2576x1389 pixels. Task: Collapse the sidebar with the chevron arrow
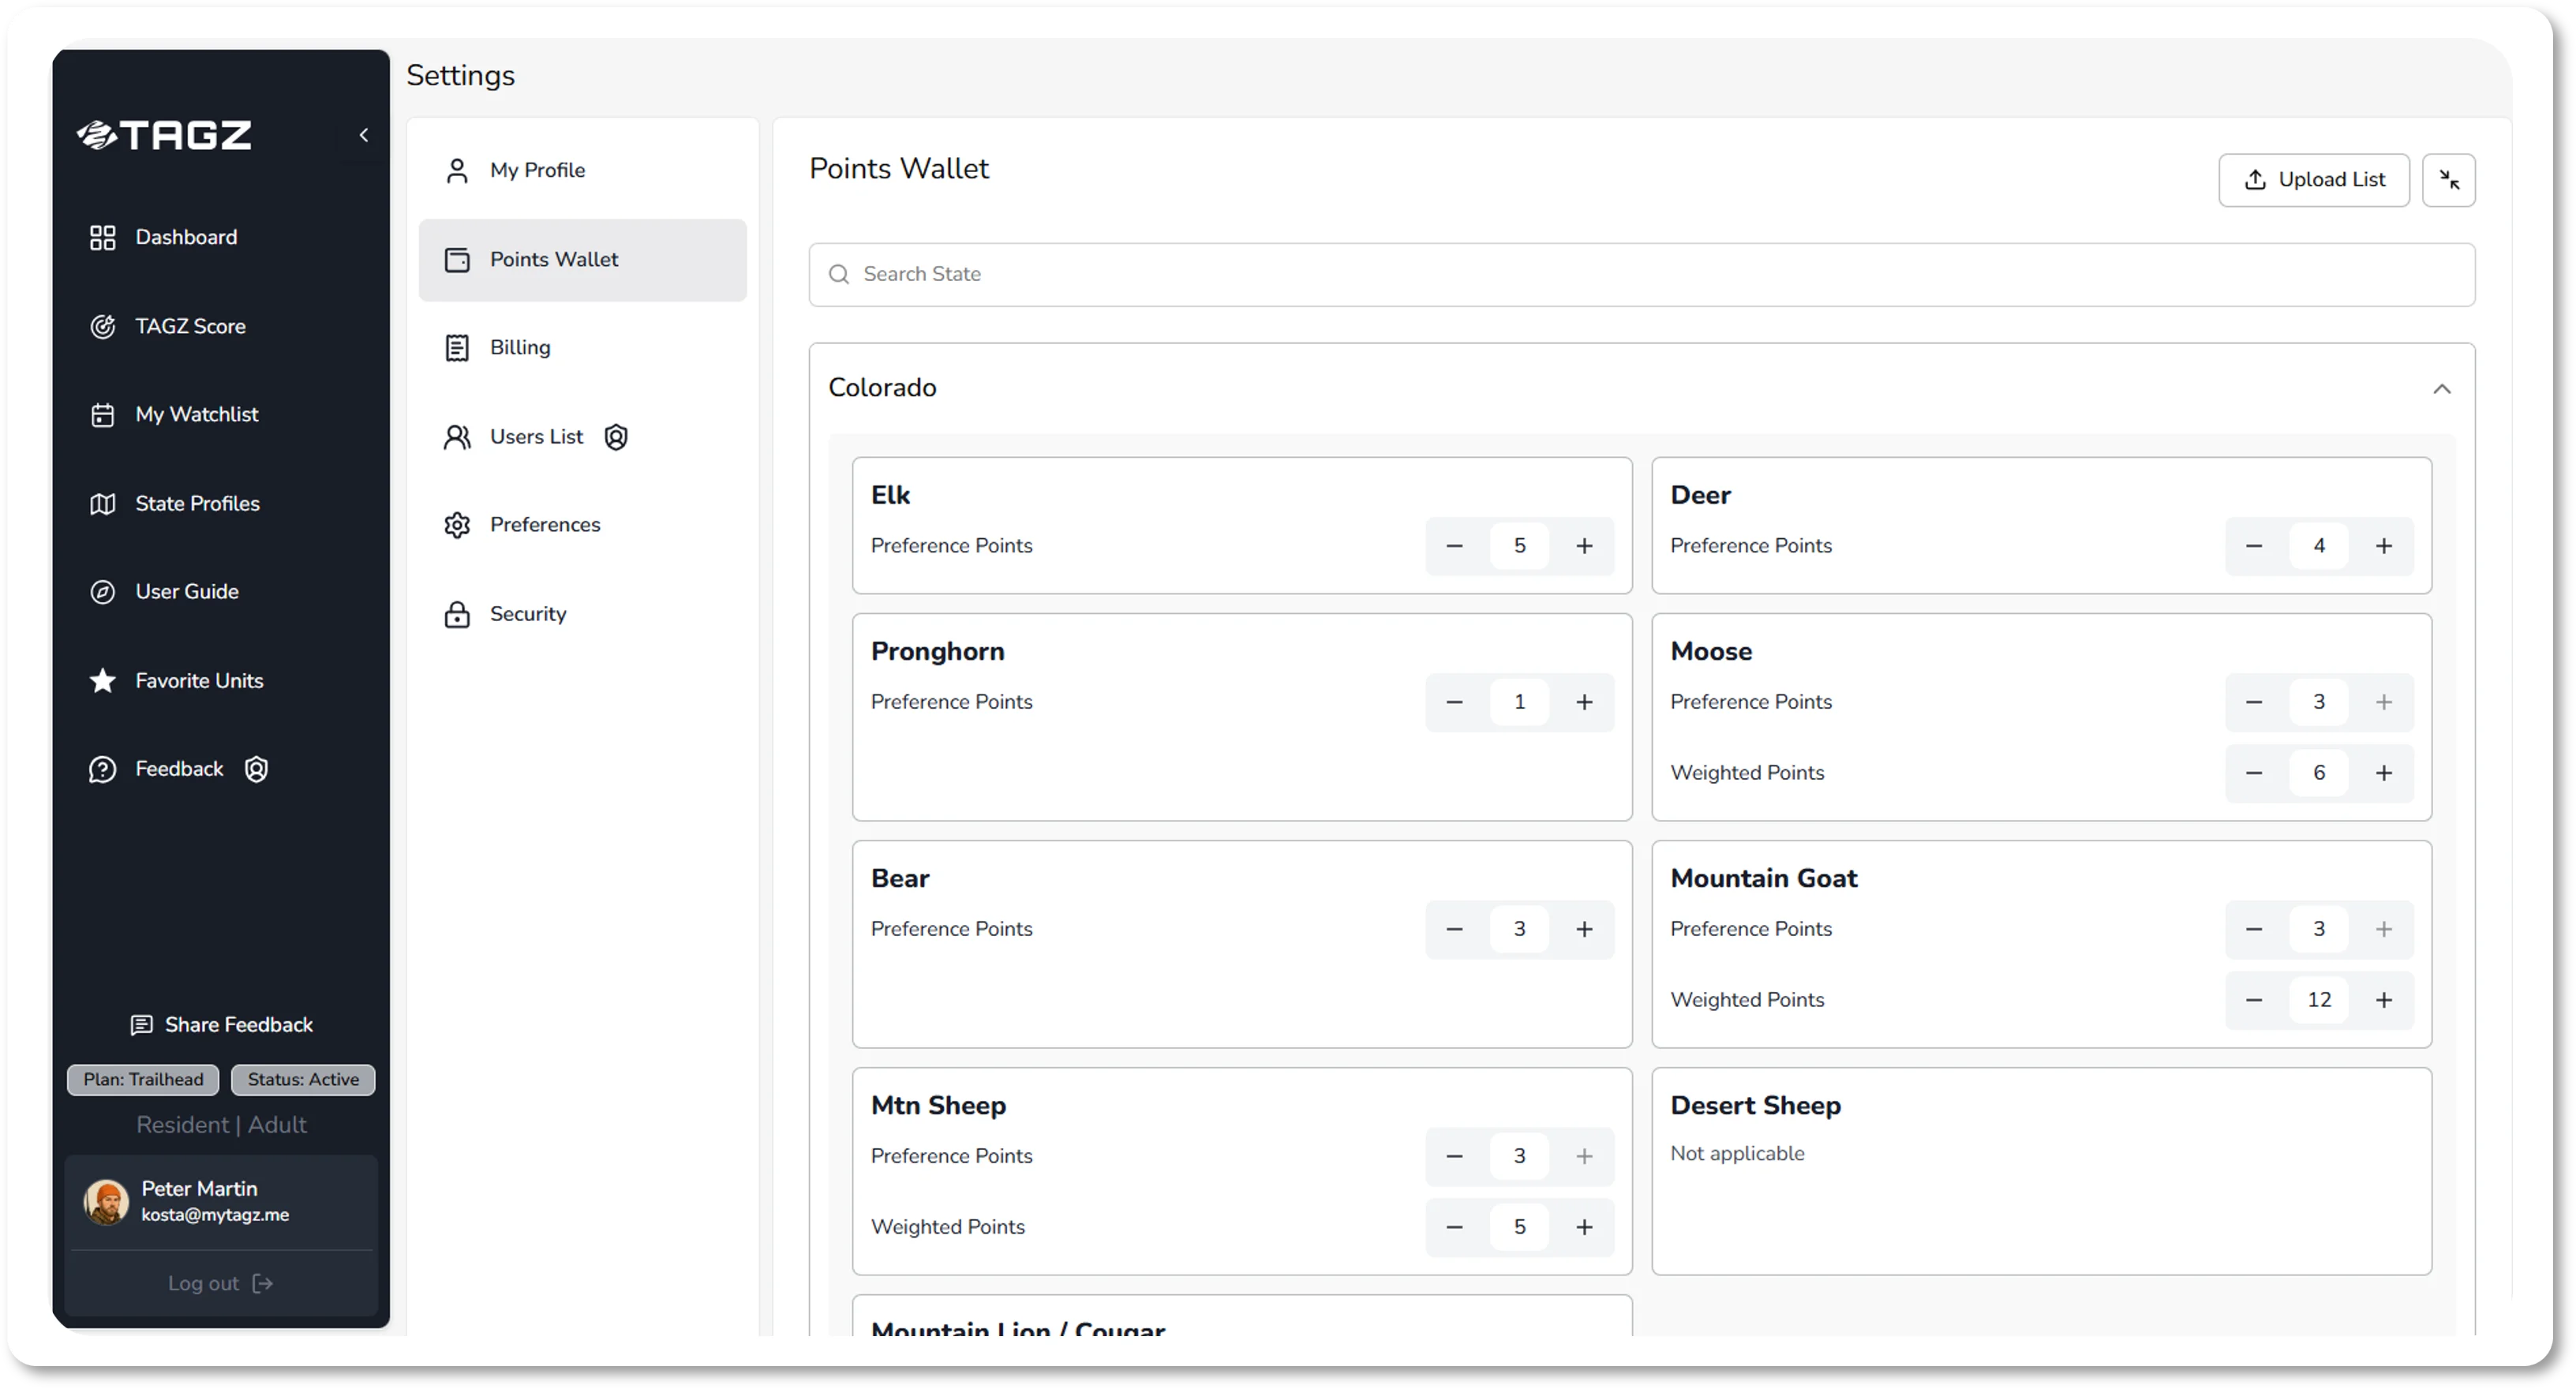pyautogui.click(x=363, y=134)
